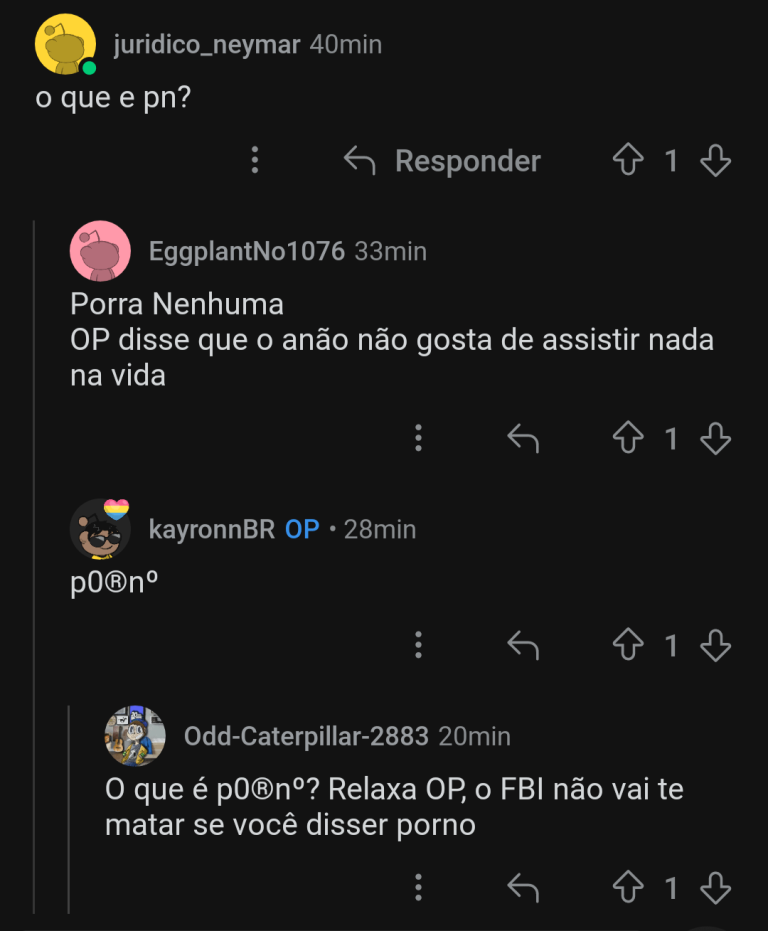Reply to kayronnBR's comment

pos(523,646)
